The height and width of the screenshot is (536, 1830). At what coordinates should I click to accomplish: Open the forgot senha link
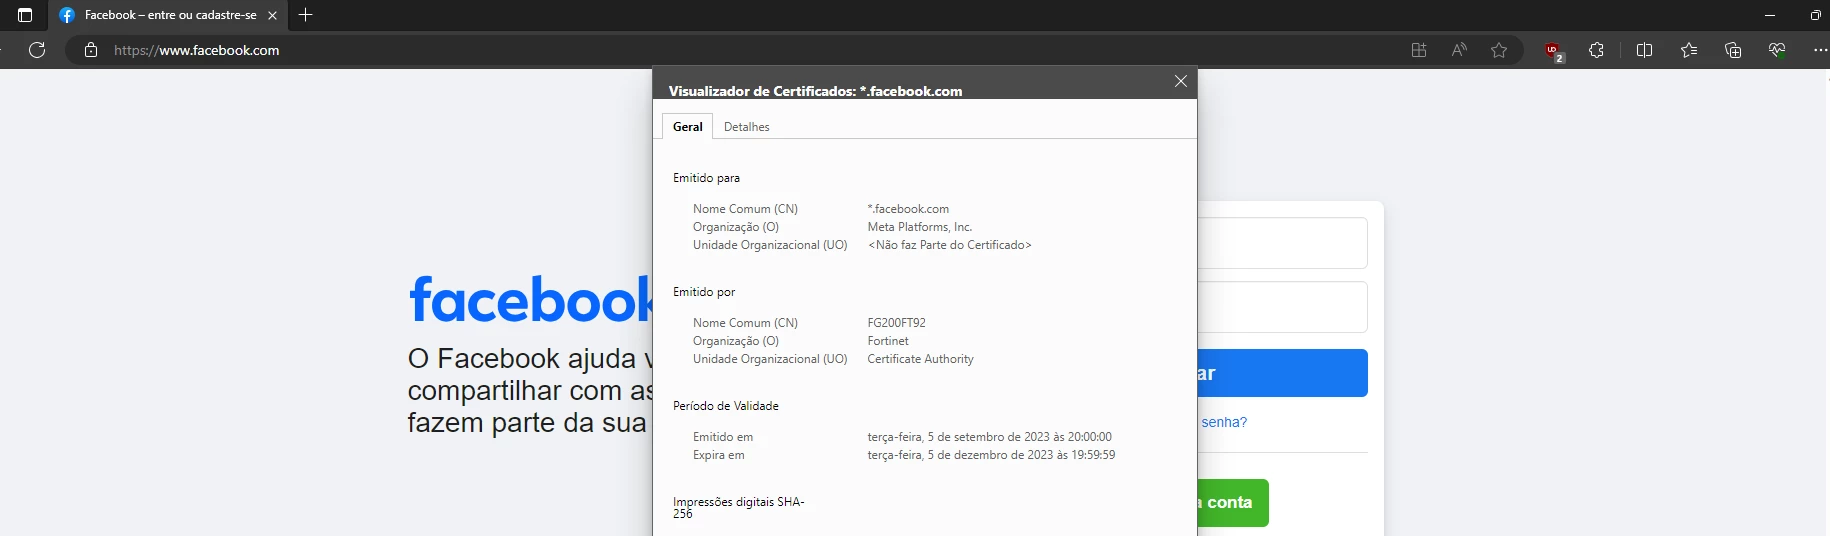pyautogui.click(x=1224, y=422)
